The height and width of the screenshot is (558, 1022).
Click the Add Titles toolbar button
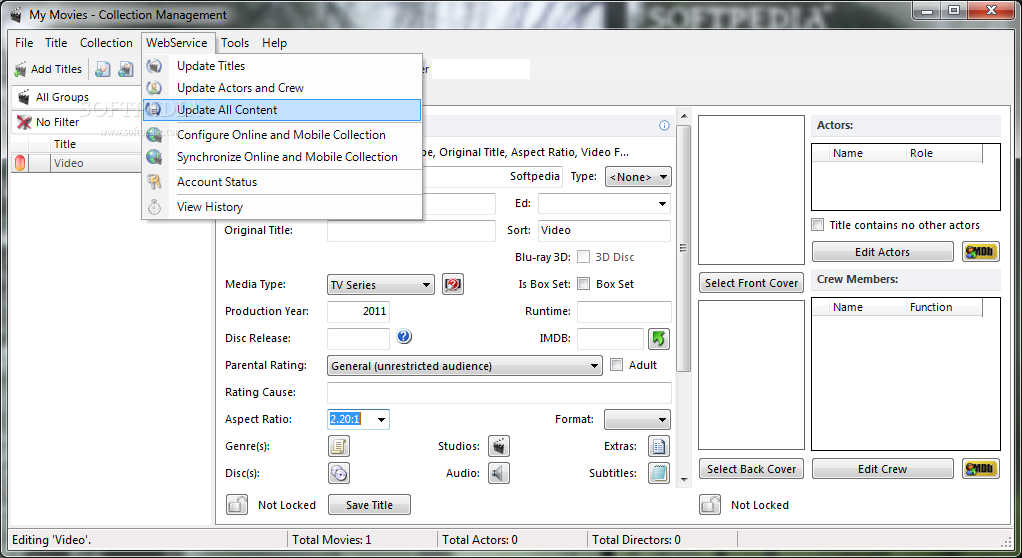tap(49, 68)
